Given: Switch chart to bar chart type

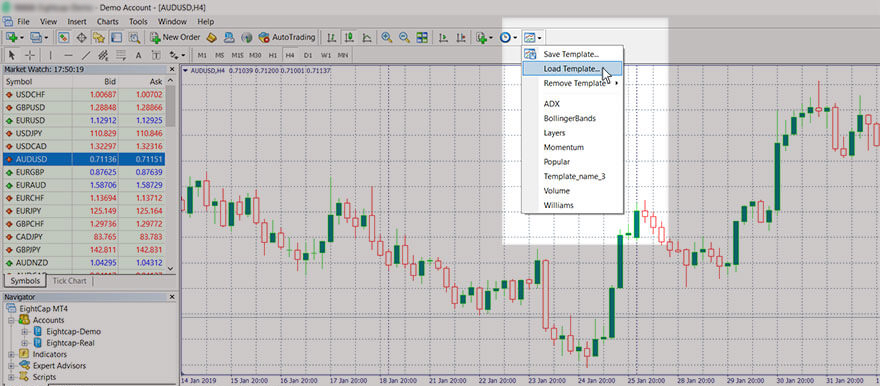Looking at the screenshot, I should tap(332, 38).
